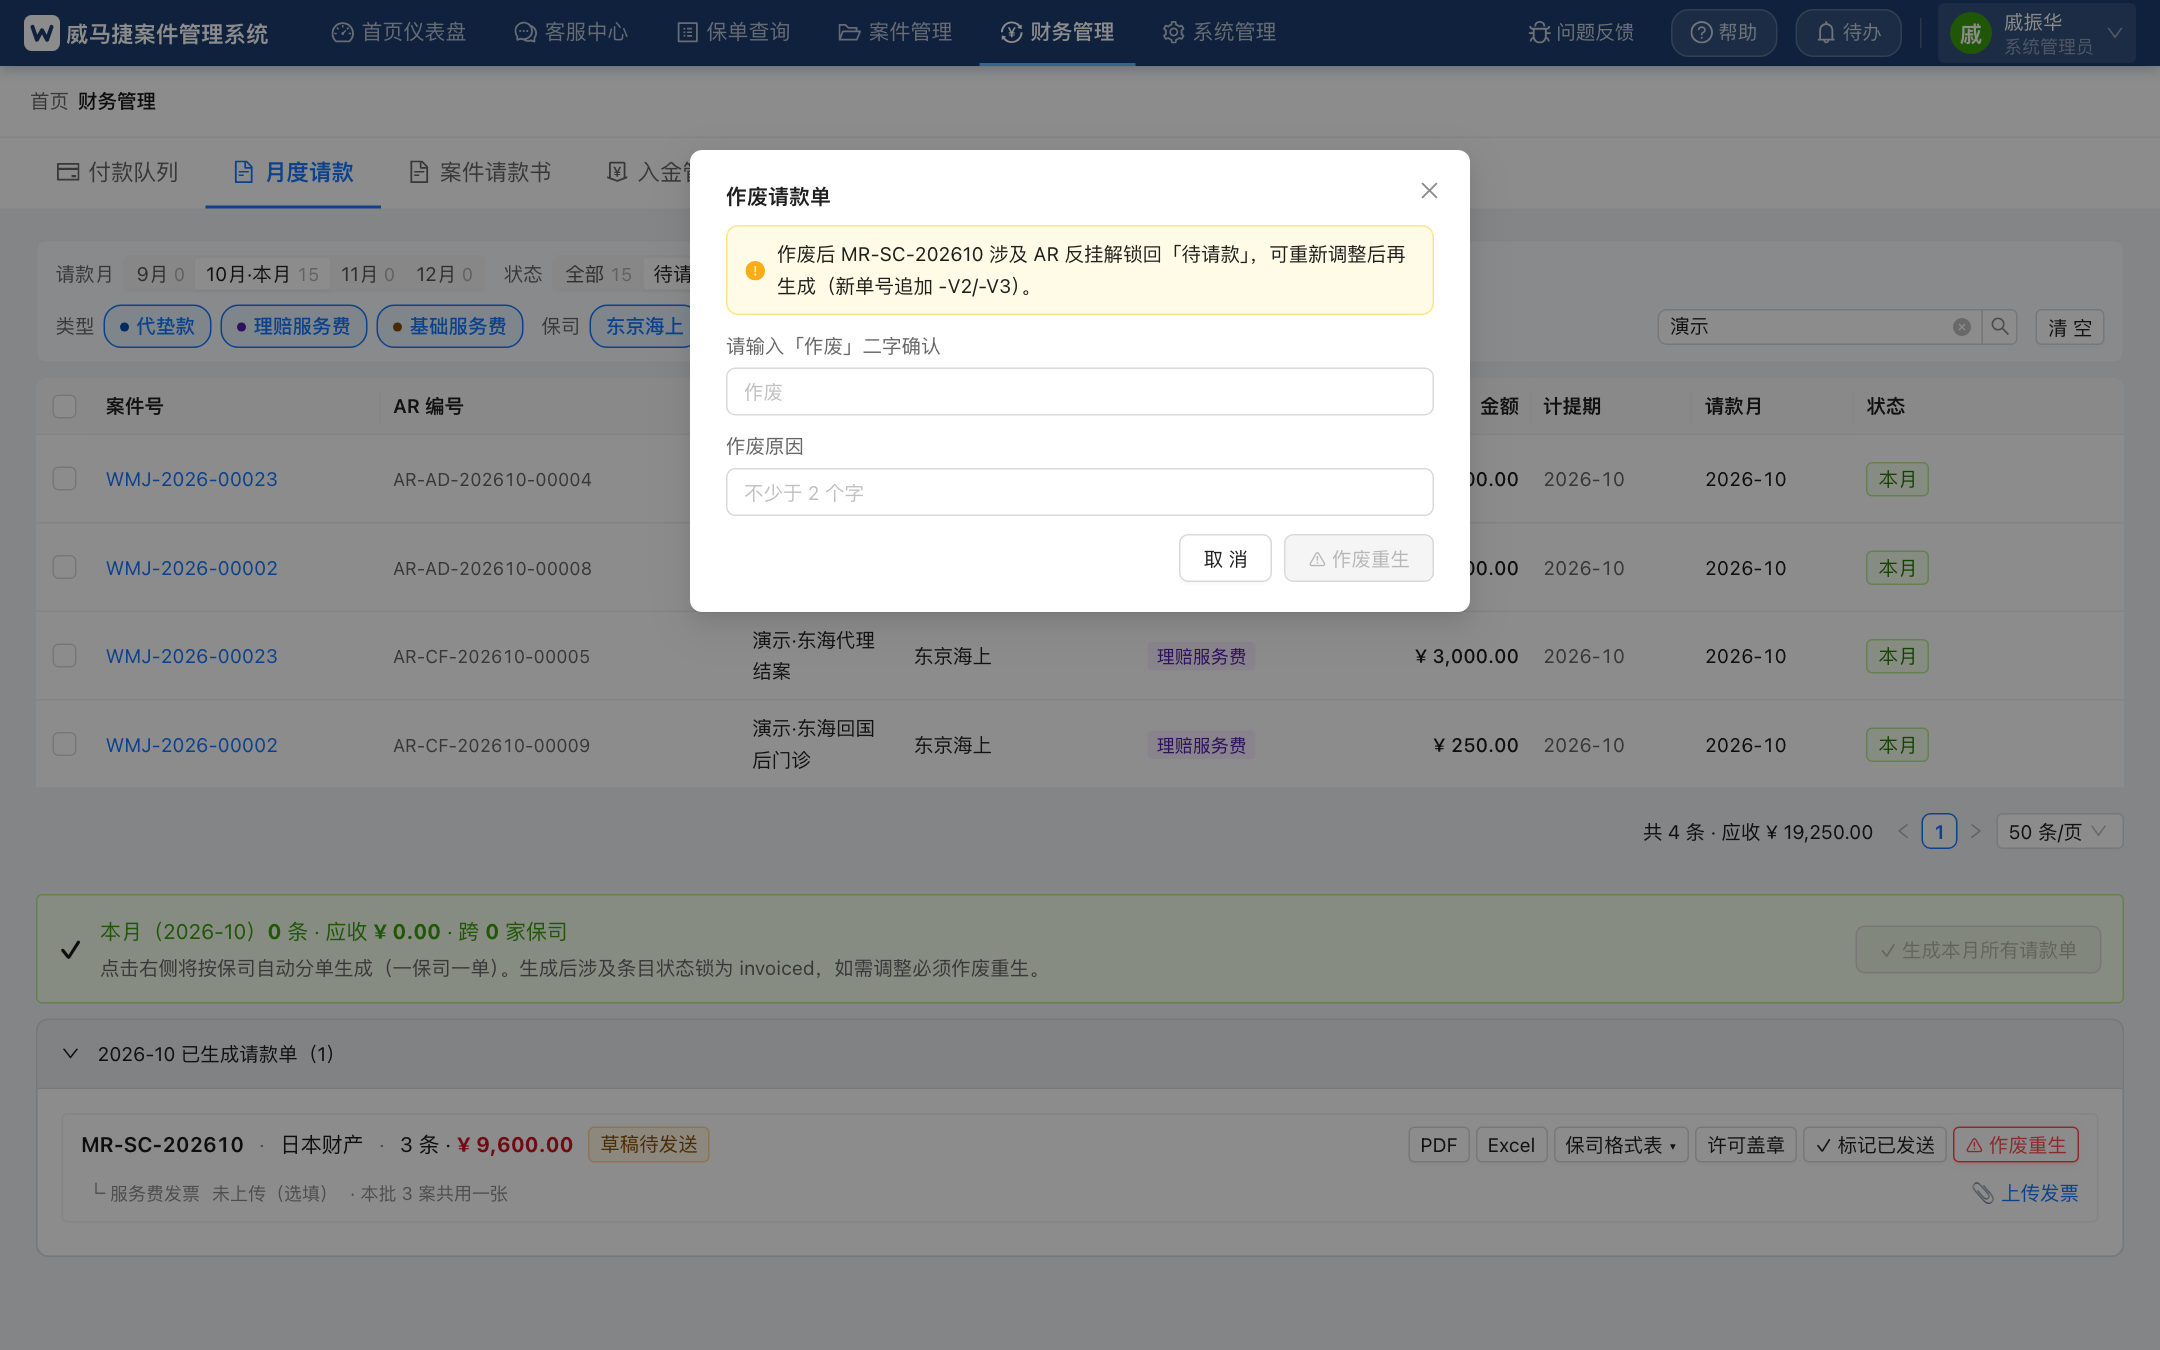
Task: Click the 作废原因 reason input field
Action: click(1079, 492)
